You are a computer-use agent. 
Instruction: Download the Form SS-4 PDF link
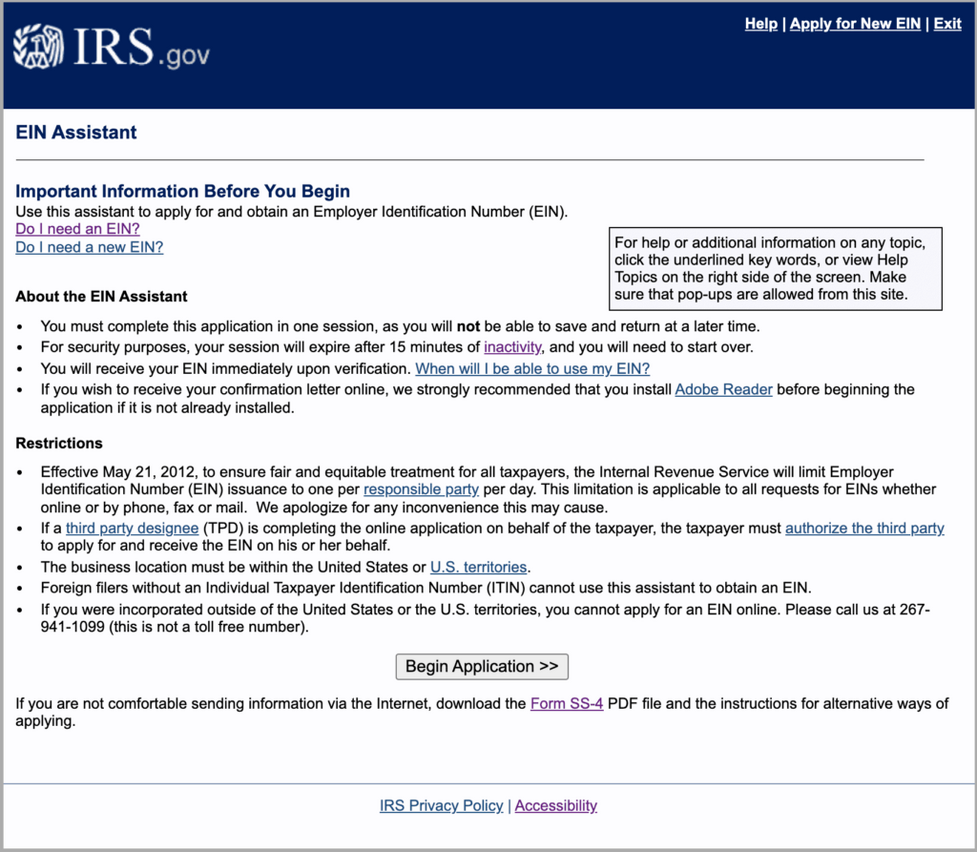[x=566, y=703]
